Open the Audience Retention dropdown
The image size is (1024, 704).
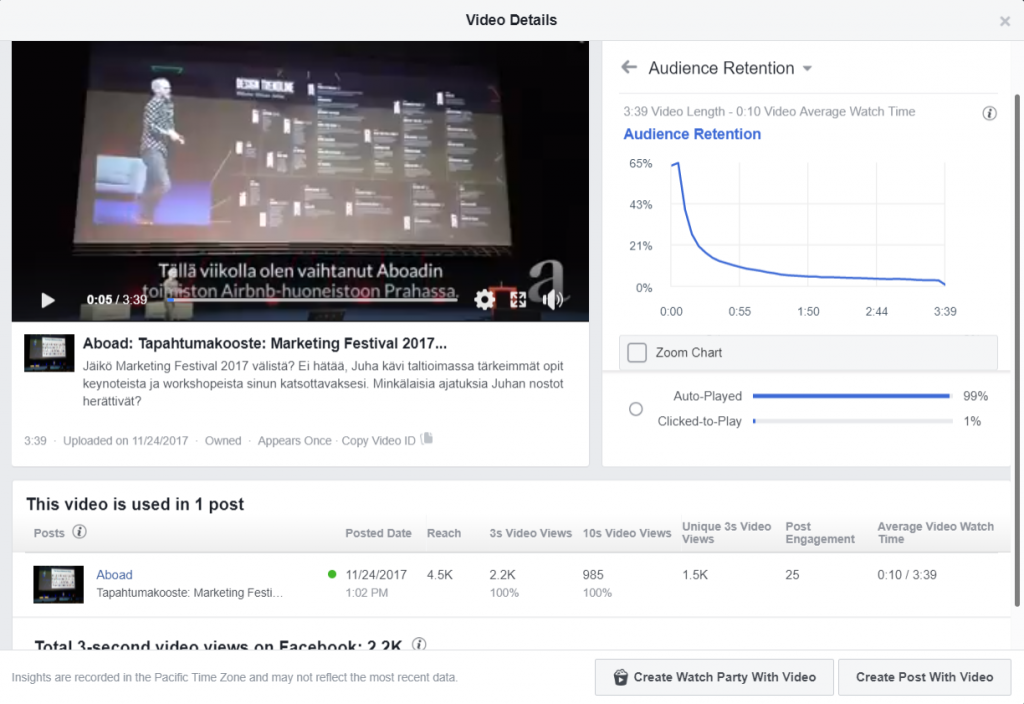tap(807, 69)
